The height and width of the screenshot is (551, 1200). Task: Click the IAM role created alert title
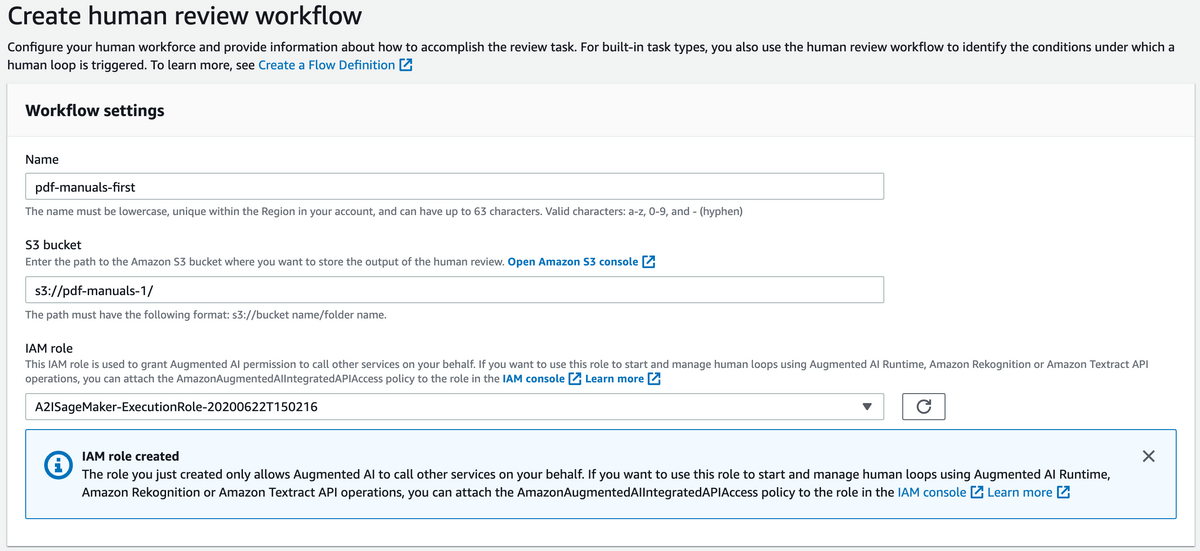point(131,456)
